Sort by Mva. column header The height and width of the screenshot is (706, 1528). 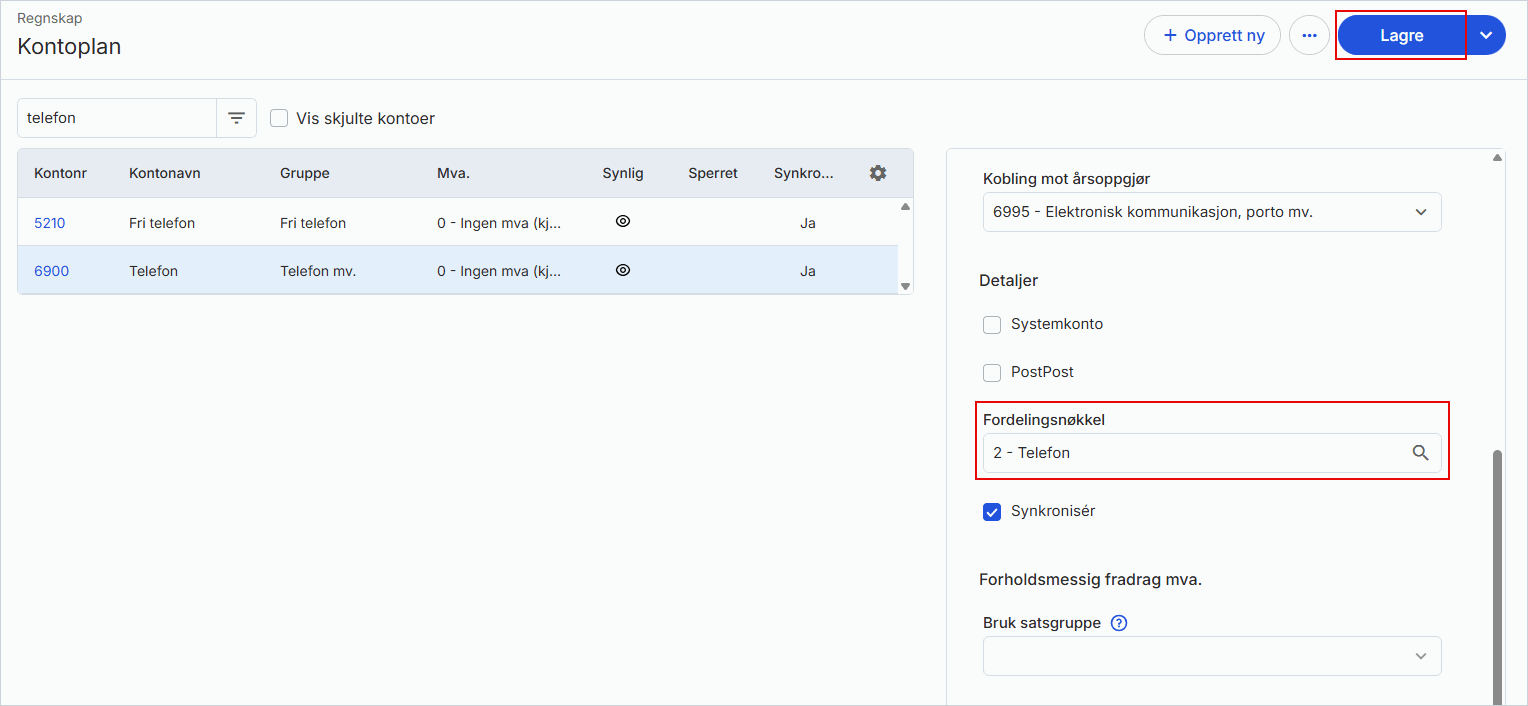453,173
